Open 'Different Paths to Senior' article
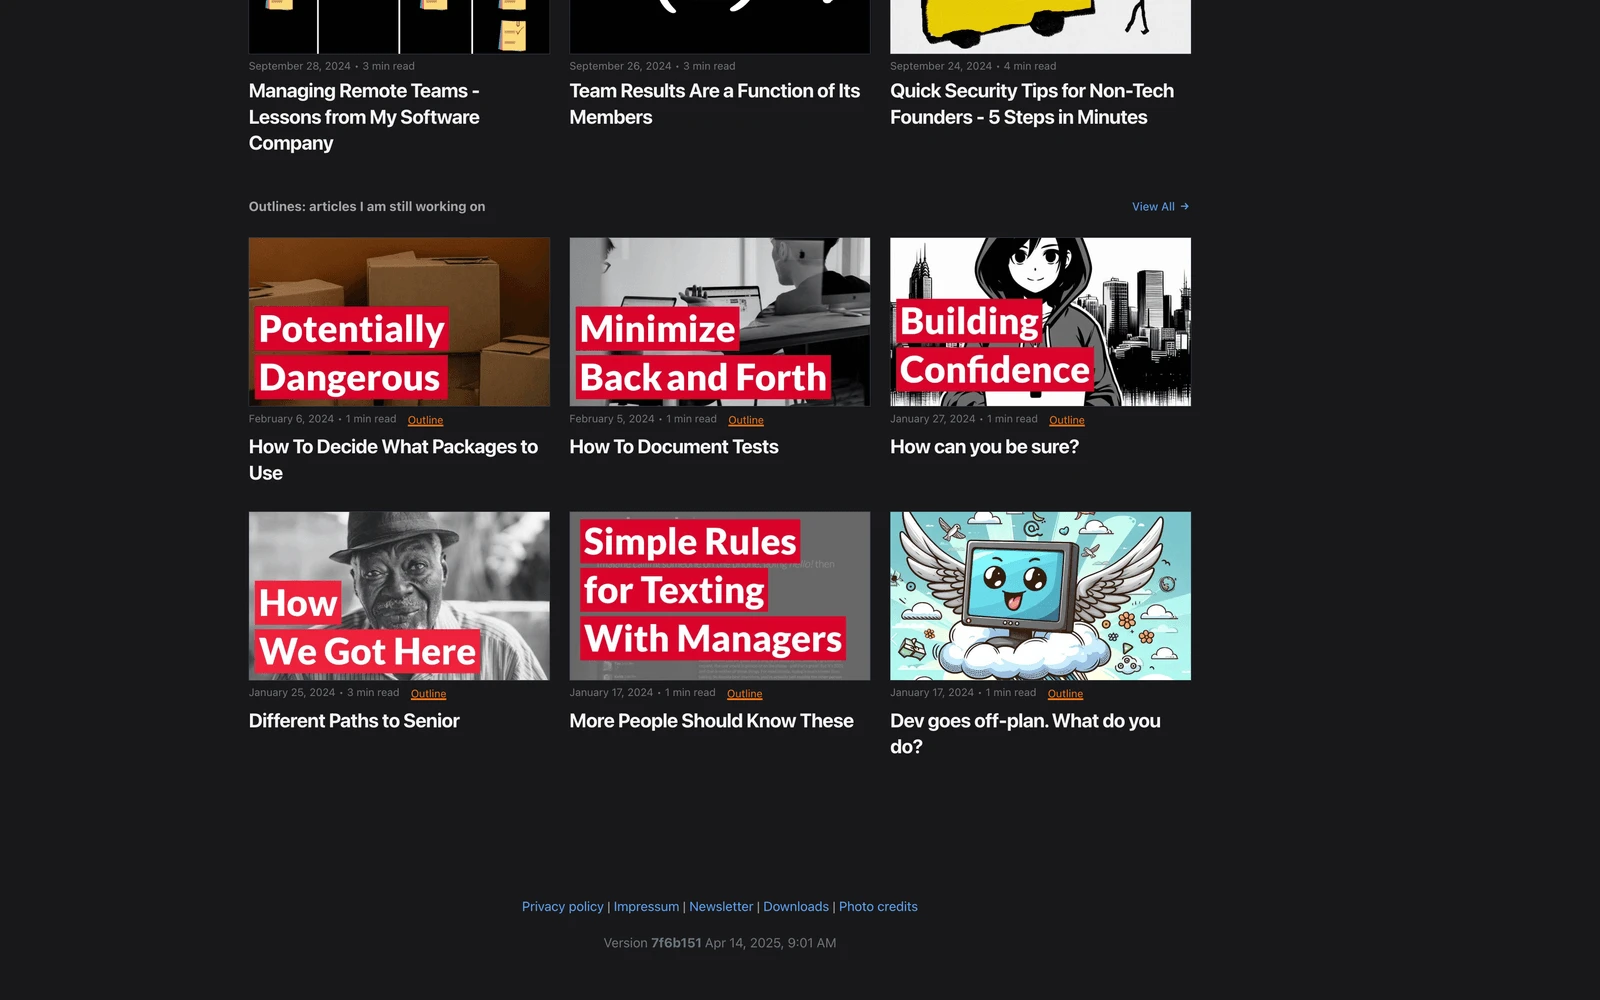Viewport: 1600px width, 1000px height. [354, 721]
